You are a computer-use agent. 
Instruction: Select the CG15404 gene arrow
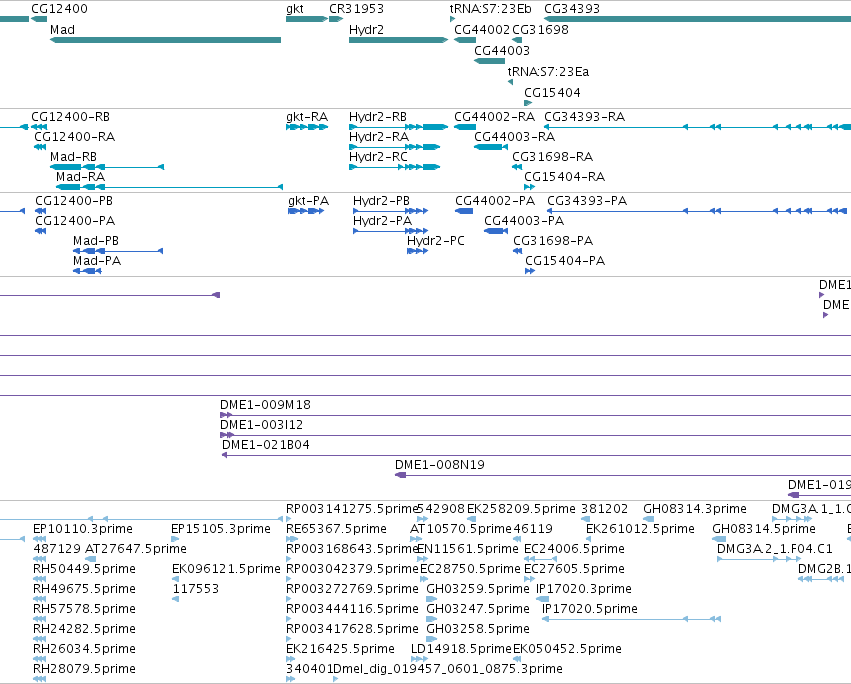pyautogui.click(x=528, y=103)
